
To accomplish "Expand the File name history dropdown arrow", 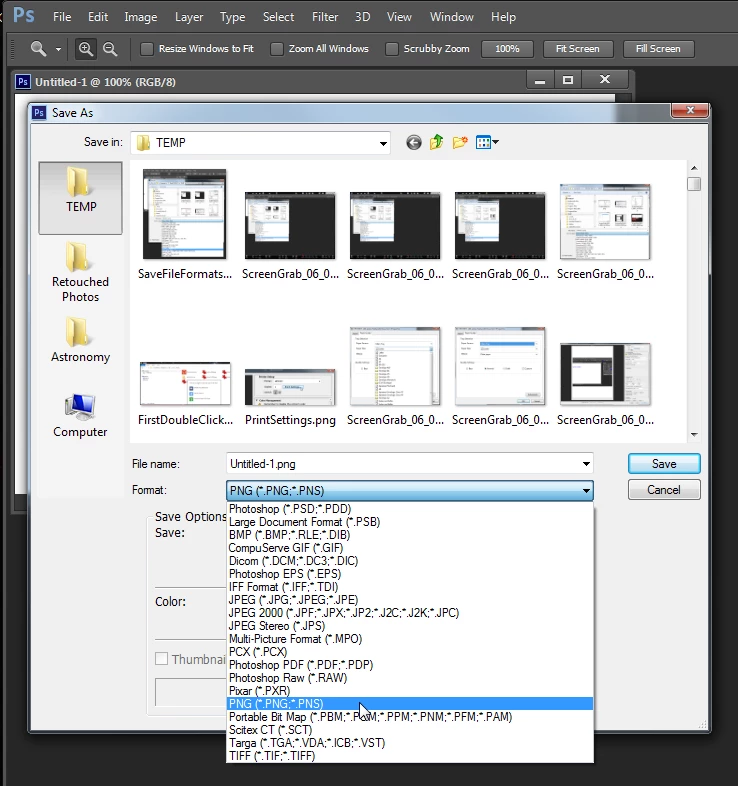I will [x=586, y=464].
